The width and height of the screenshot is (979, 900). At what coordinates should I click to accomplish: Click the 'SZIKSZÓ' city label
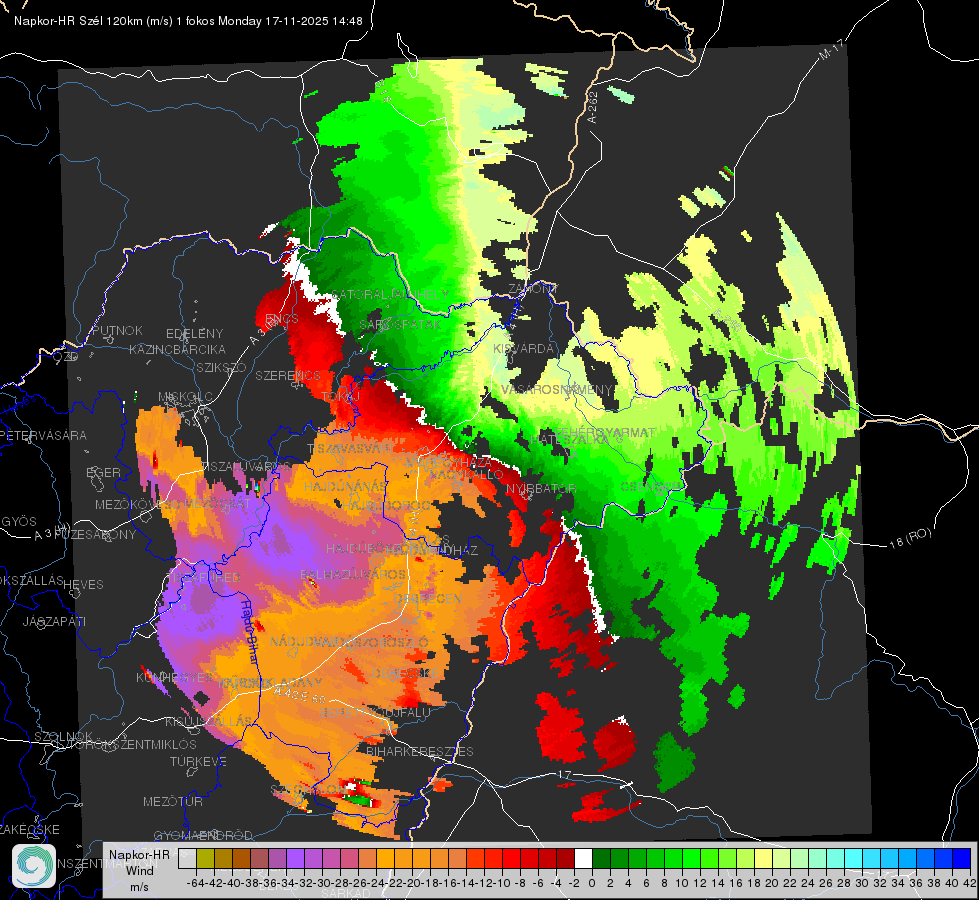coord(222,367)
